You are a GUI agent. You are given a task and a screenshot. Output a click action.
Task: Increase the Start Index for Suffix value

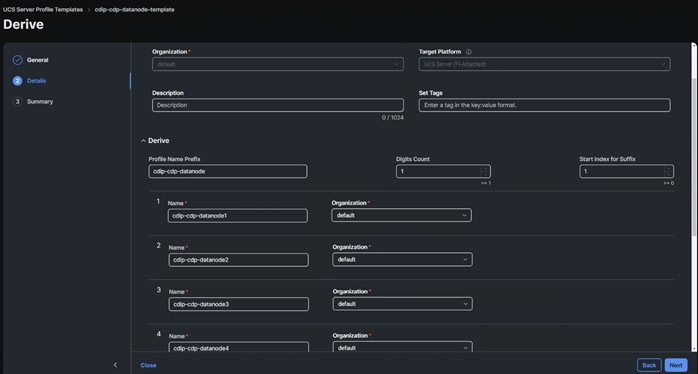[x=669, y=169]
